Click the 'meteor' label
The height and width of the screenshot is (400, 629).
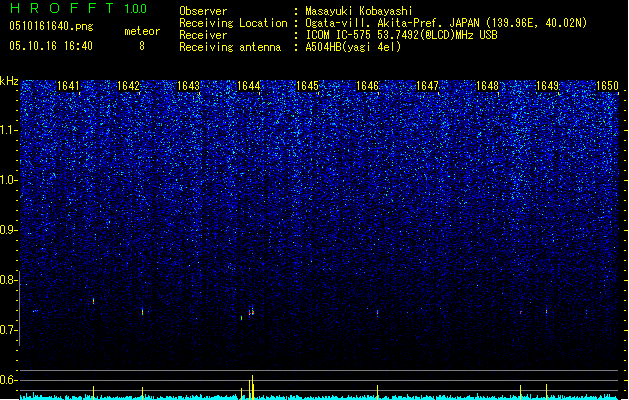(142, 31)
